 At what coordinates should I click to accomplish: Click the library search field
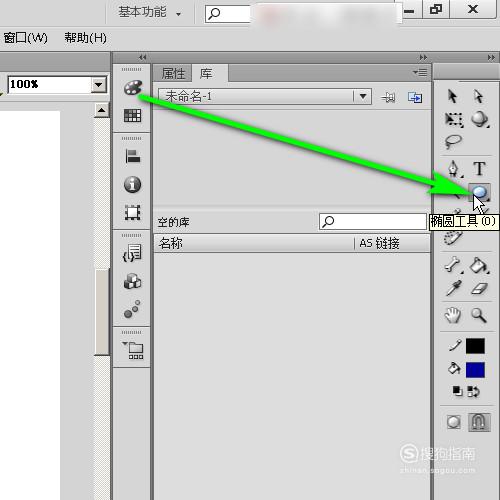click(373, 221)
